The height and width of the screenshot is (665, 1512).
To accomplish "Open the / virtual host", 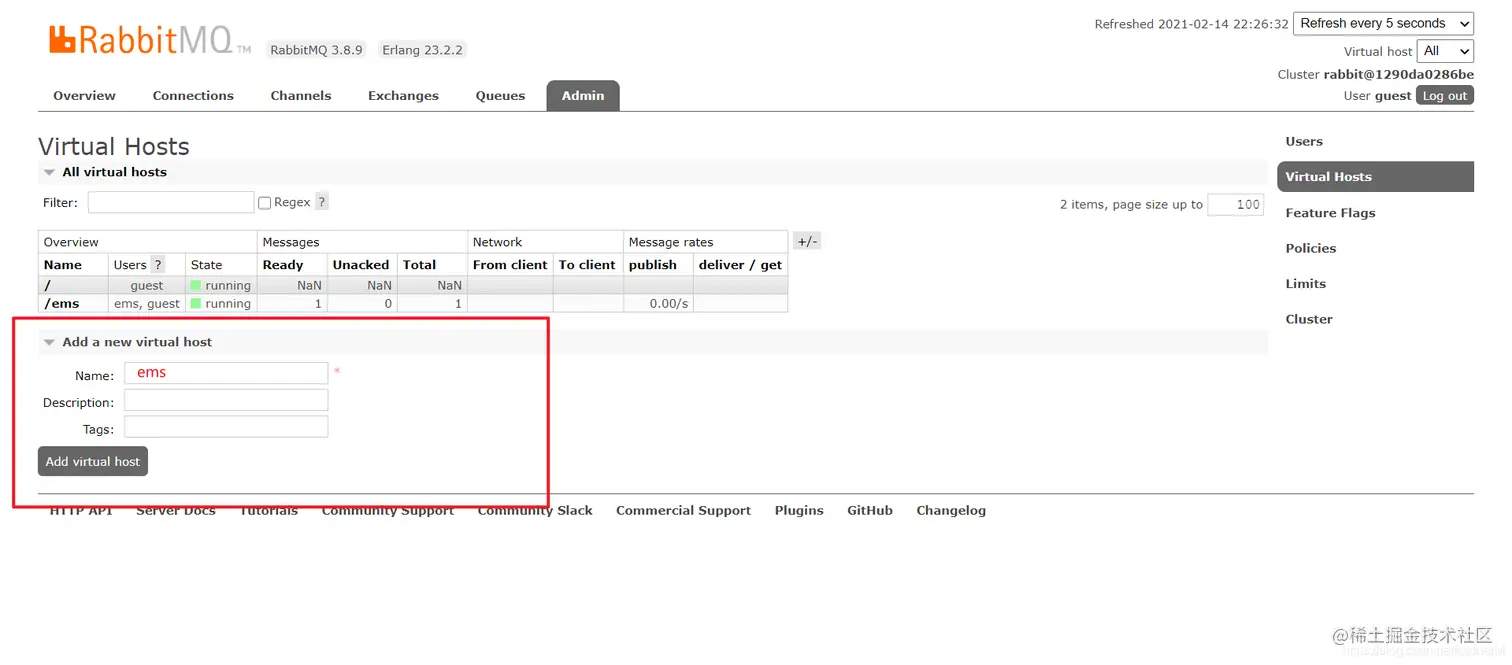I will tap(48, 285).
